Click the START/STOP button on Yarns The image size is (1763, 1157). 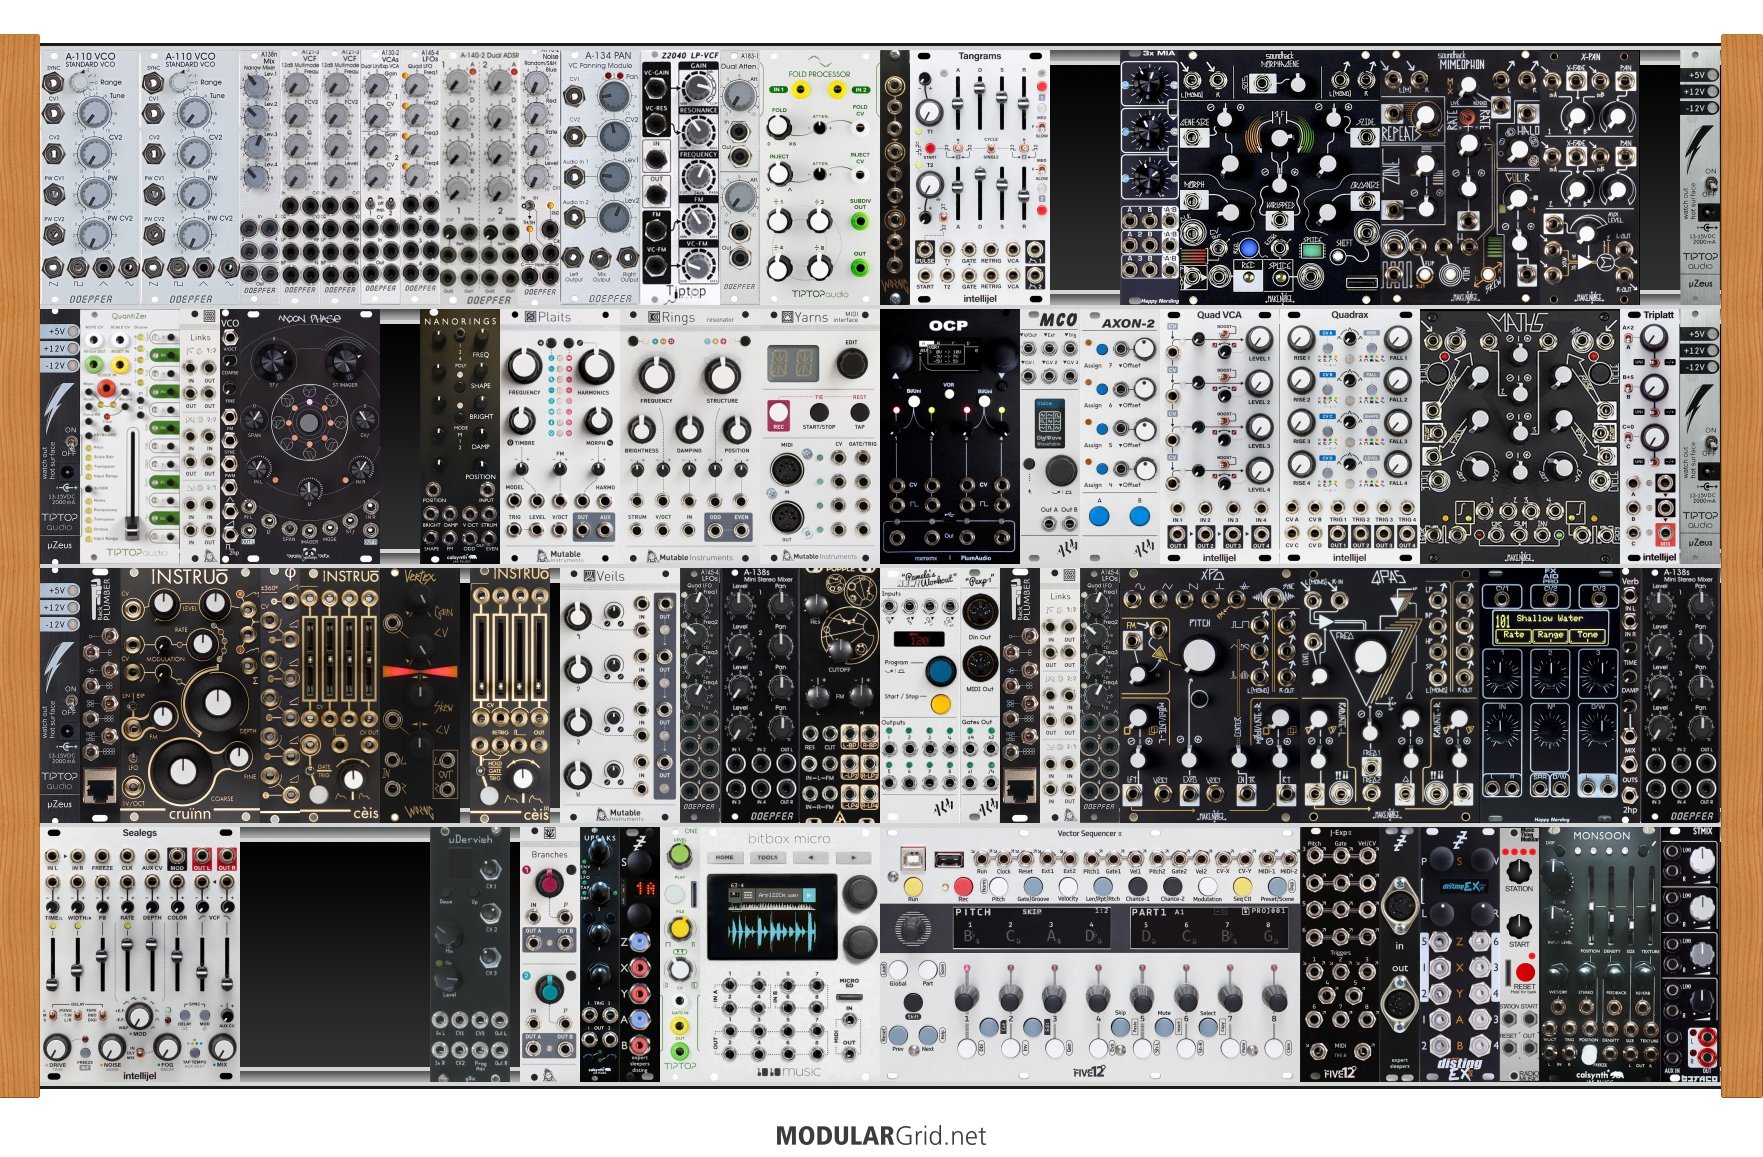click(x=819, y=413)
